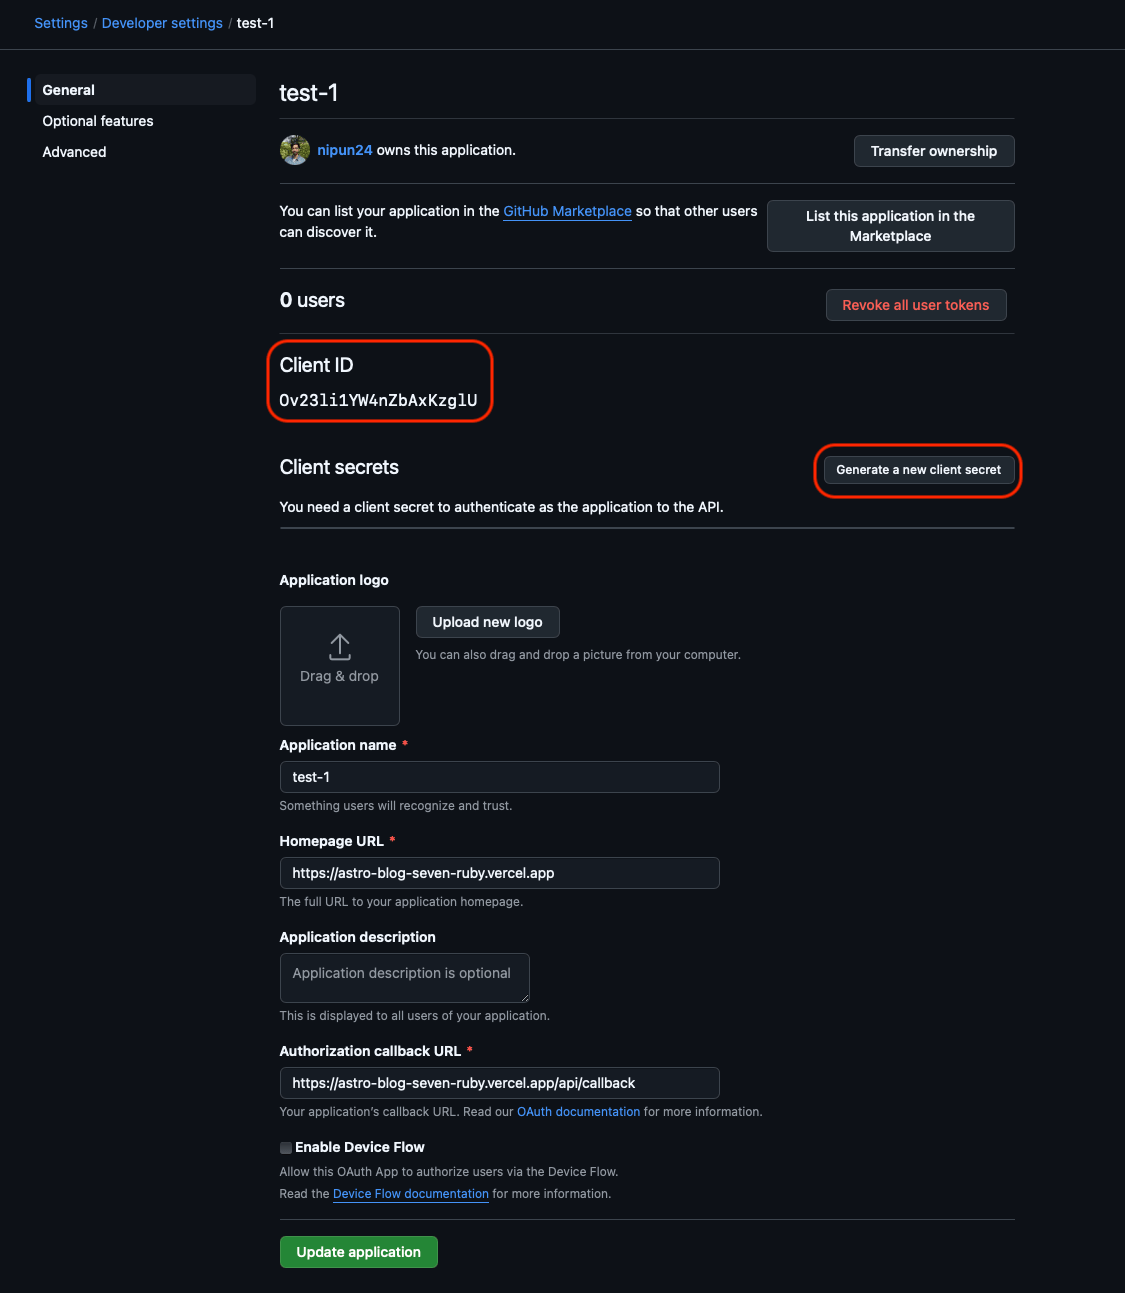
Task: Switch to the Optional features section
Action: [97, 120]
